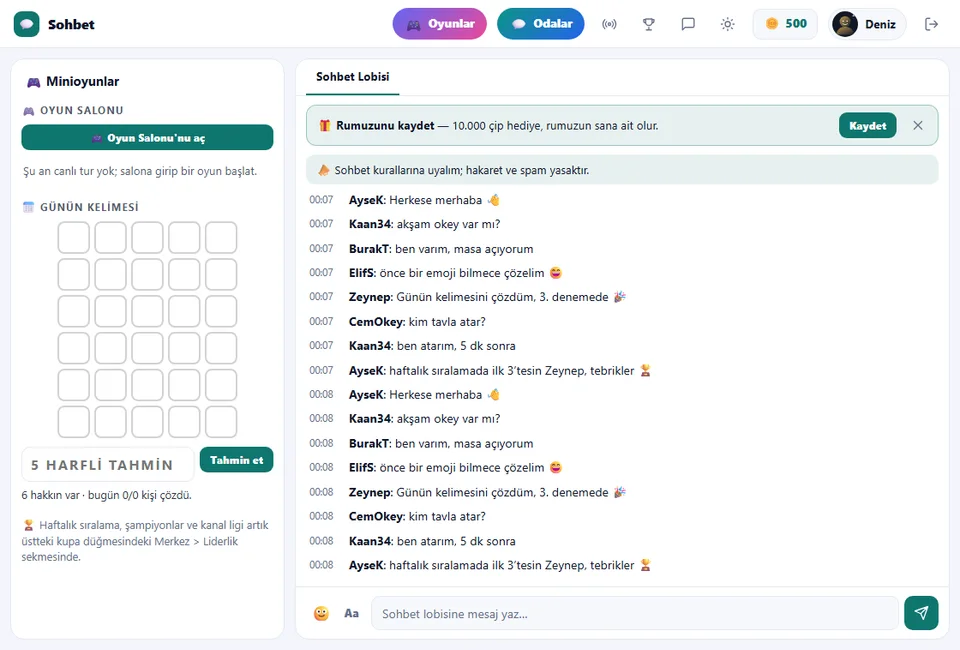Click Kaydet to register nickname

[868, 125]
